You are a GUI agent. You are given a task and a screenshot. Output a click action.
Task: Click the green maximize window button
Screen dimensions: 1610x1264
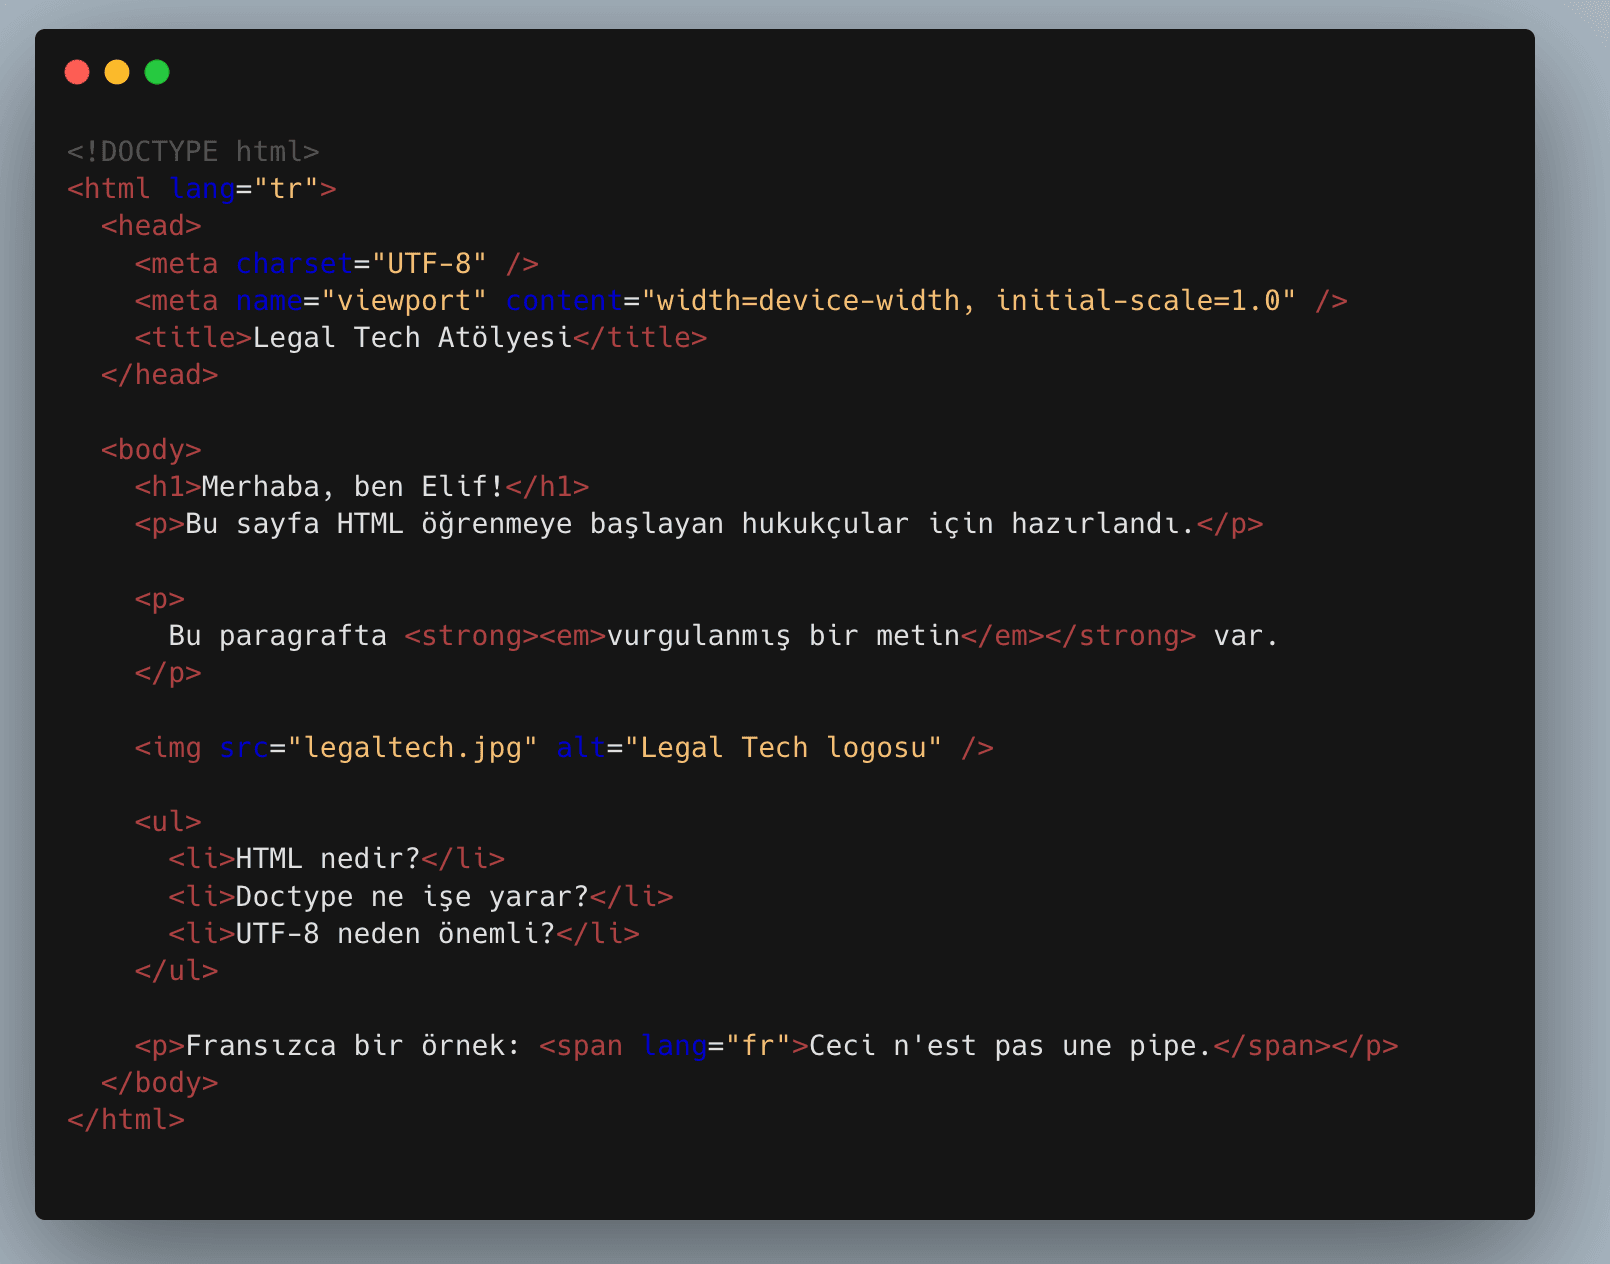click(156, 71)
